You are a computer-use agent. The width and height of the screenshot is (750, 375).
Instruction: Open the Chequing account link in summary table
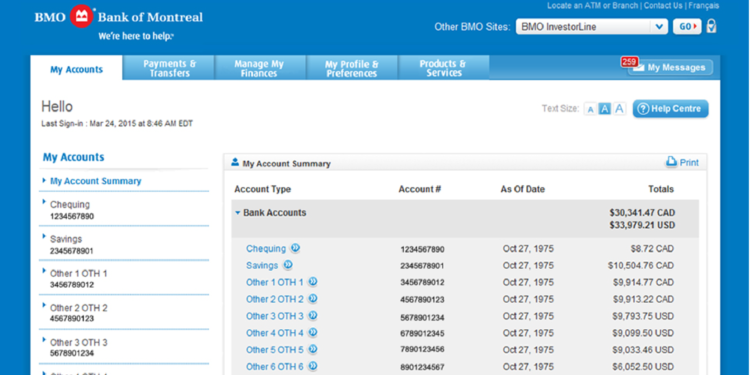266,249
